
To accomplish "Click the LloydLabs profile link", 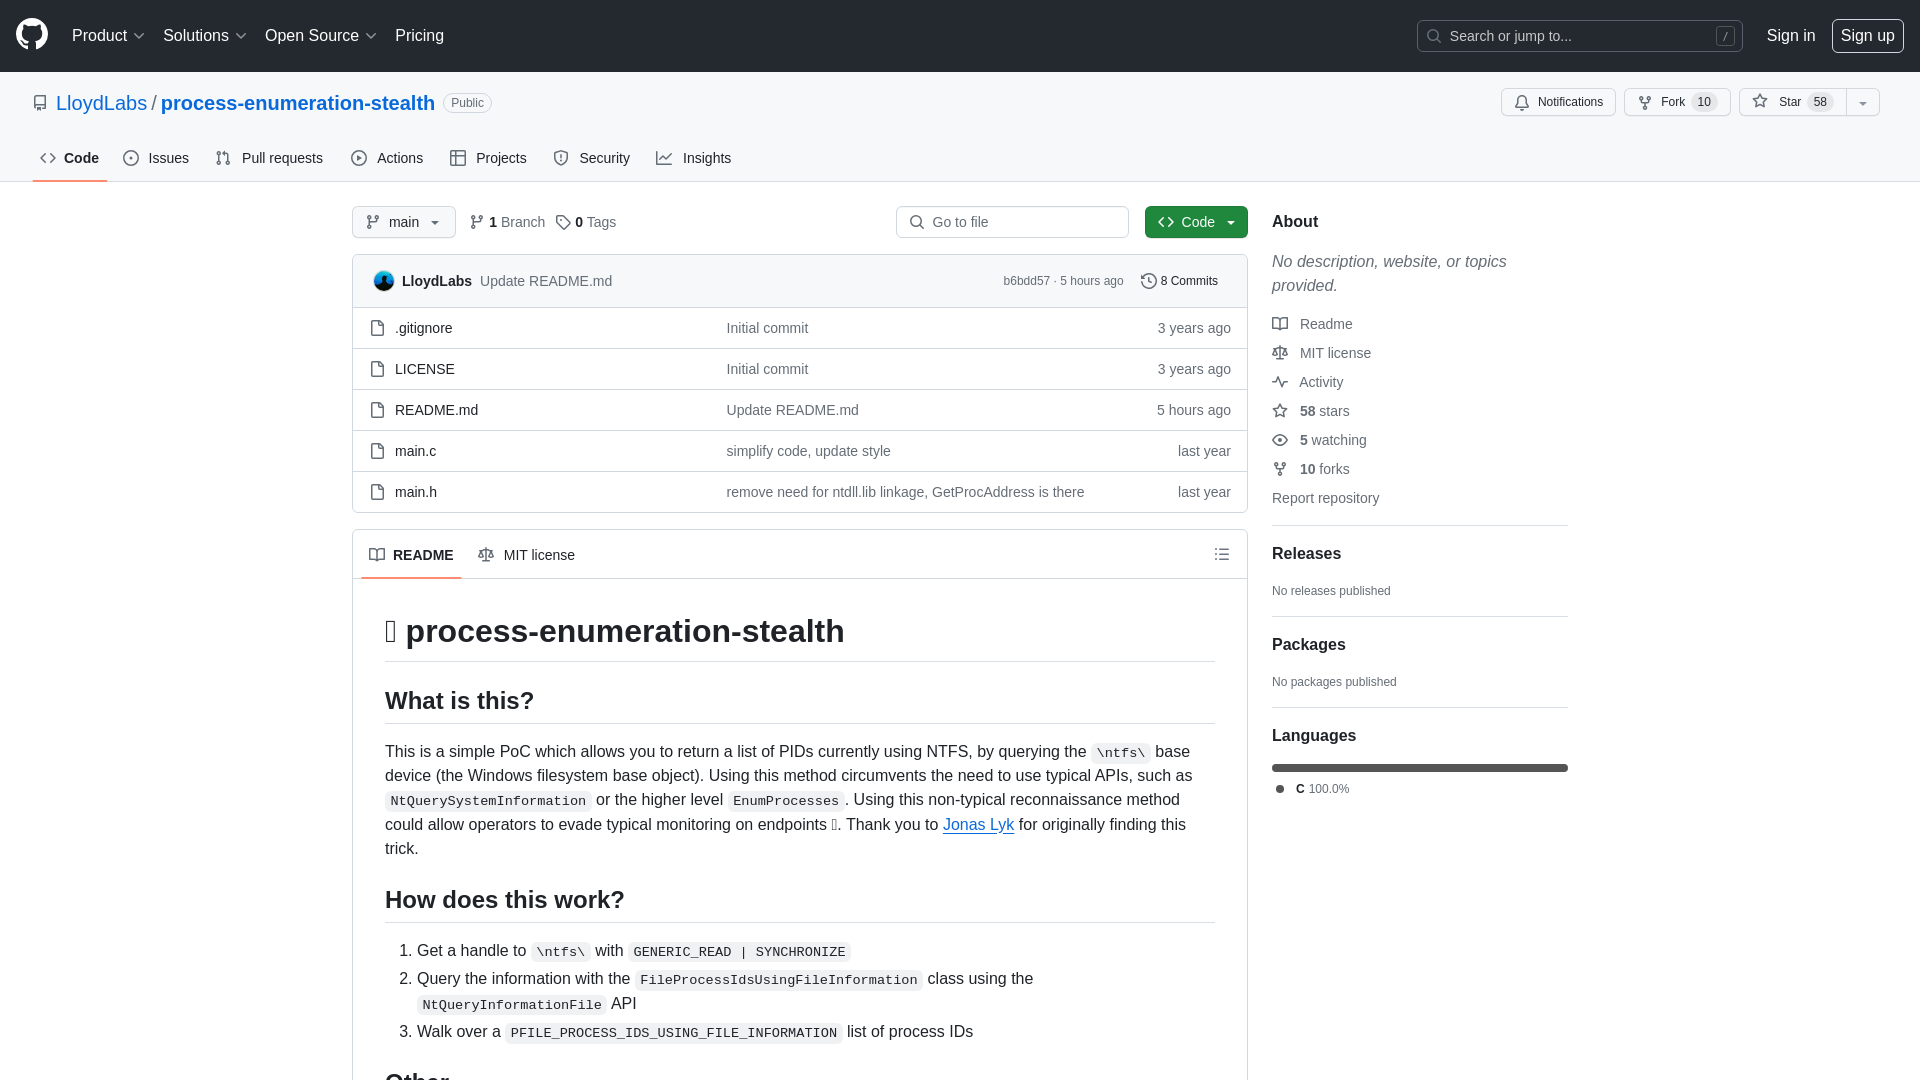I will coord(100,102).
